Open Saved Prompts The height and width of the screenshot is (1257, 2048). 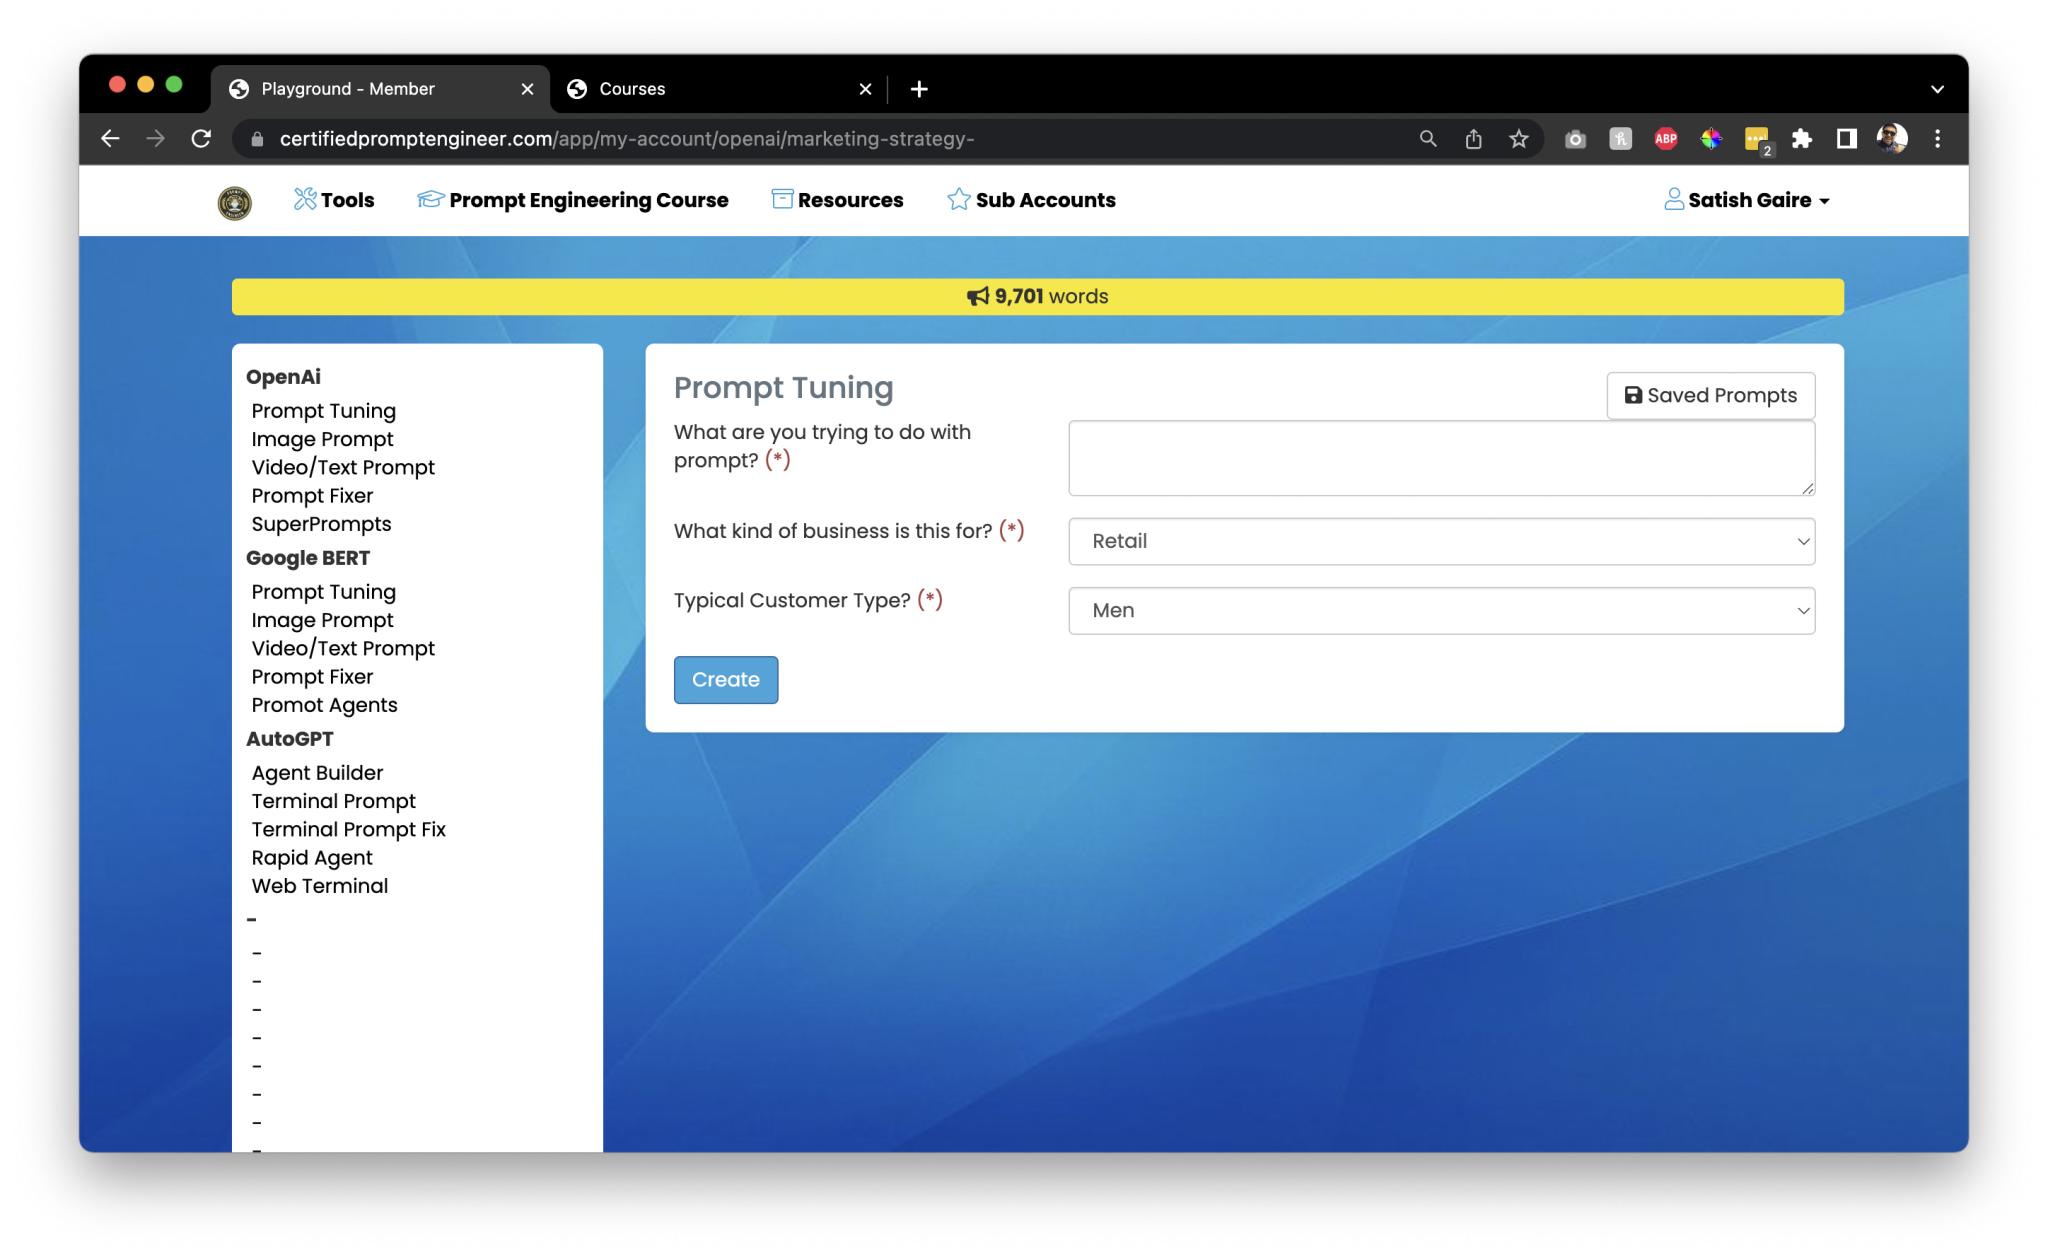click(1710, 395)
